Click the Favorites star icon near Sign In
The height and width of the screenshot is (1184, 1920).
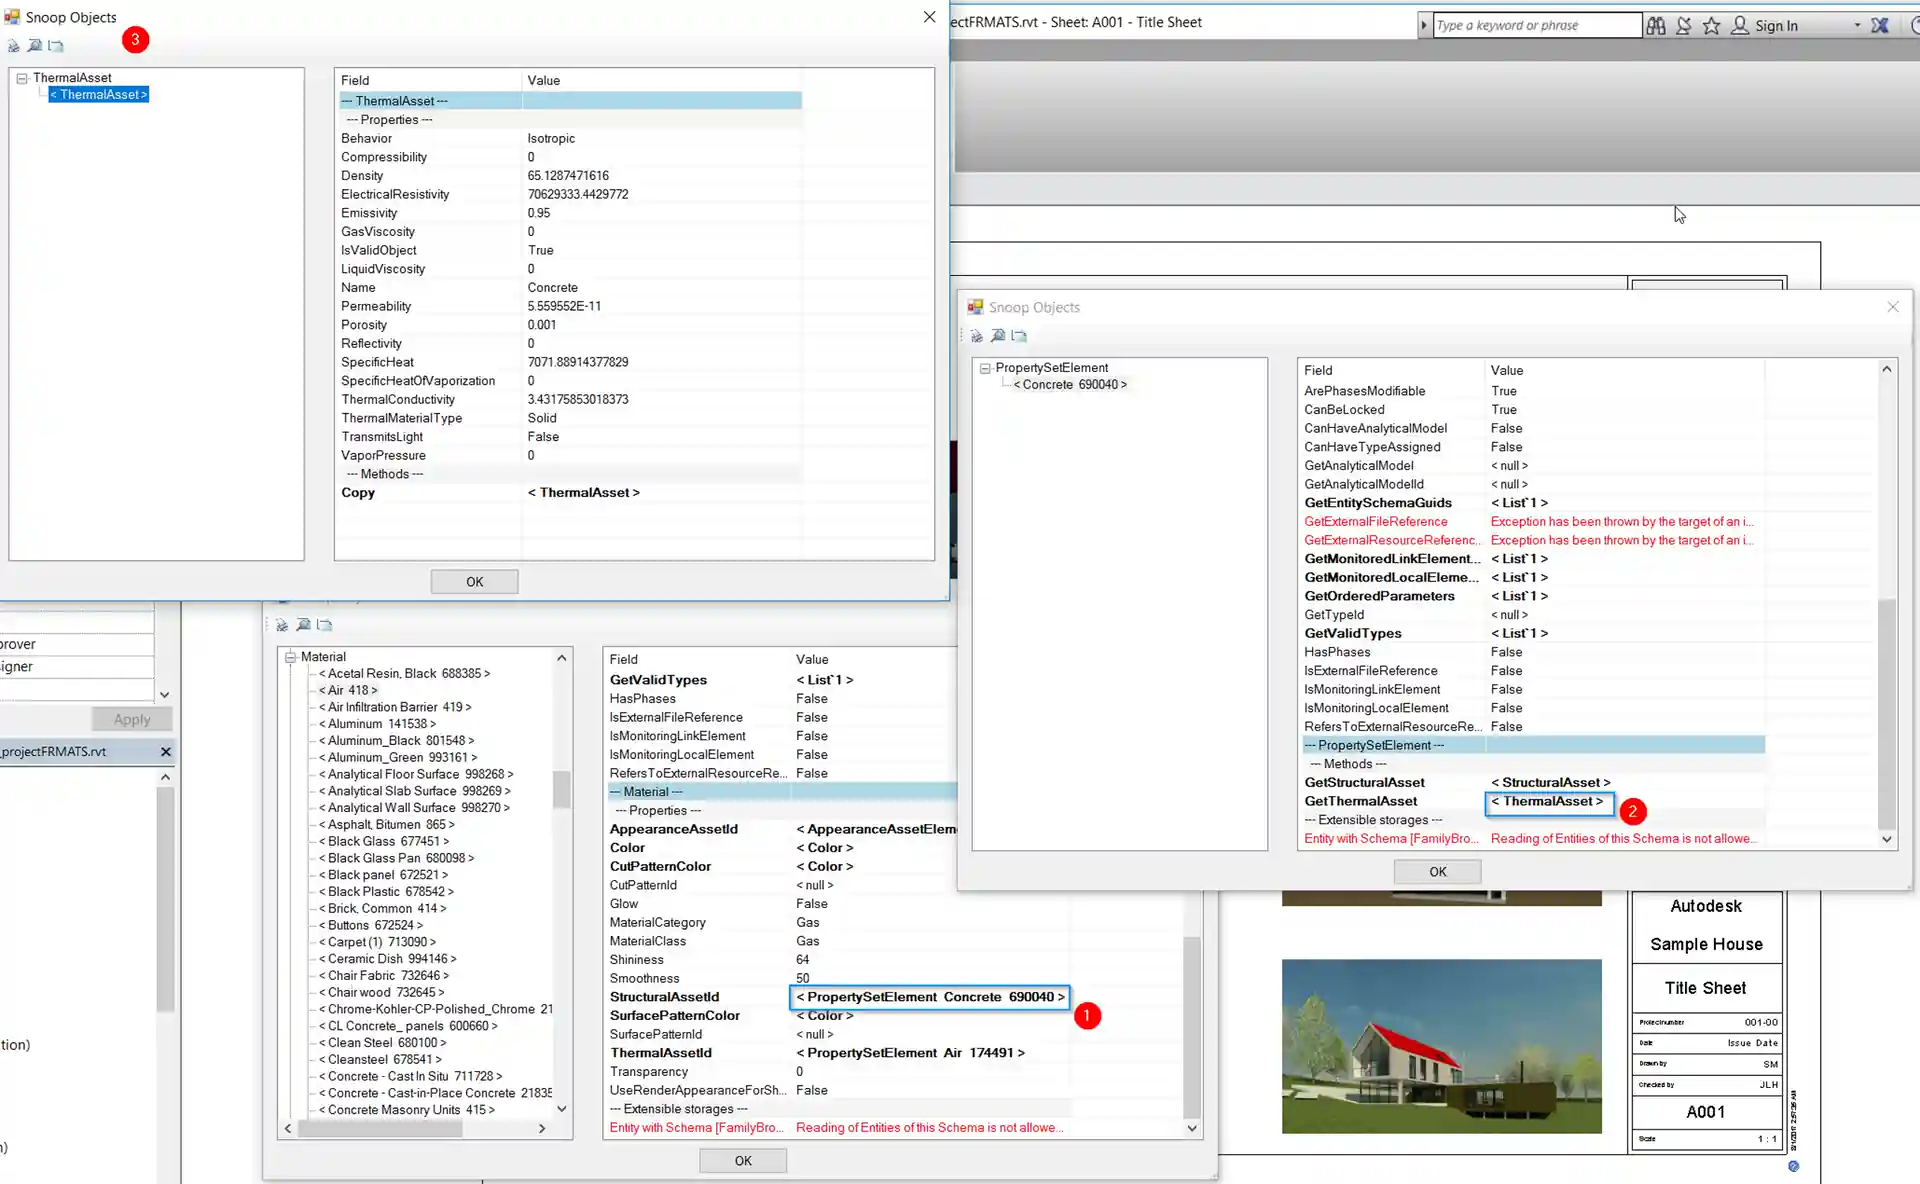coord(1712,25)
